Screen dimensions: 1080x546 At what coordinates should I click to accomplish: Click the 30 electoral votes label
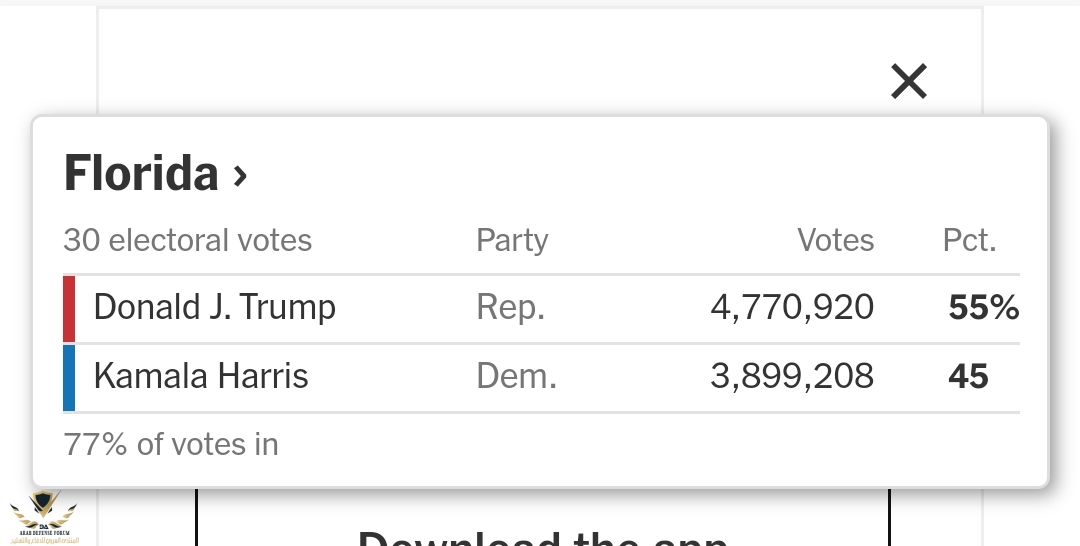188,241
